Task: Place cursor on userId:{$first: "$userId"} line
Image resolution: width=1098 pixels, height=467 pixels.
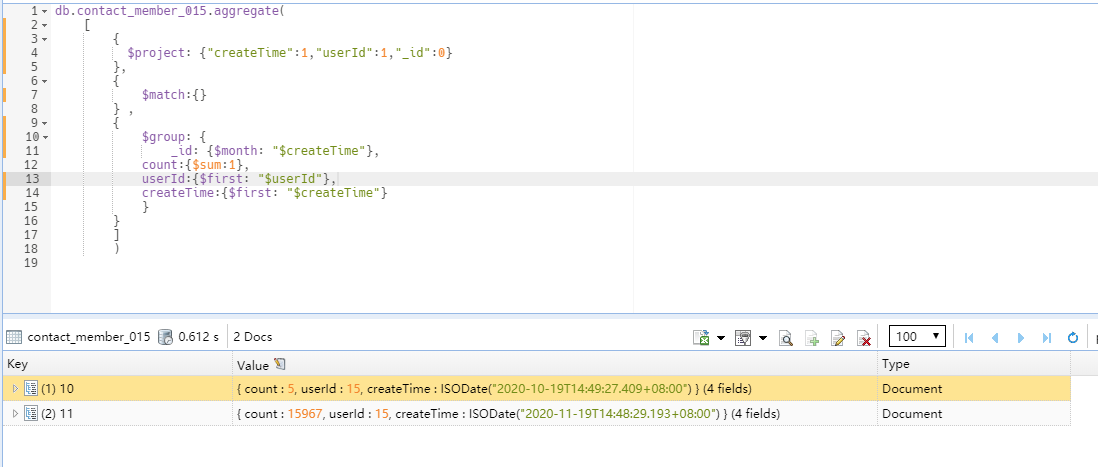Action: click(239, 179)
